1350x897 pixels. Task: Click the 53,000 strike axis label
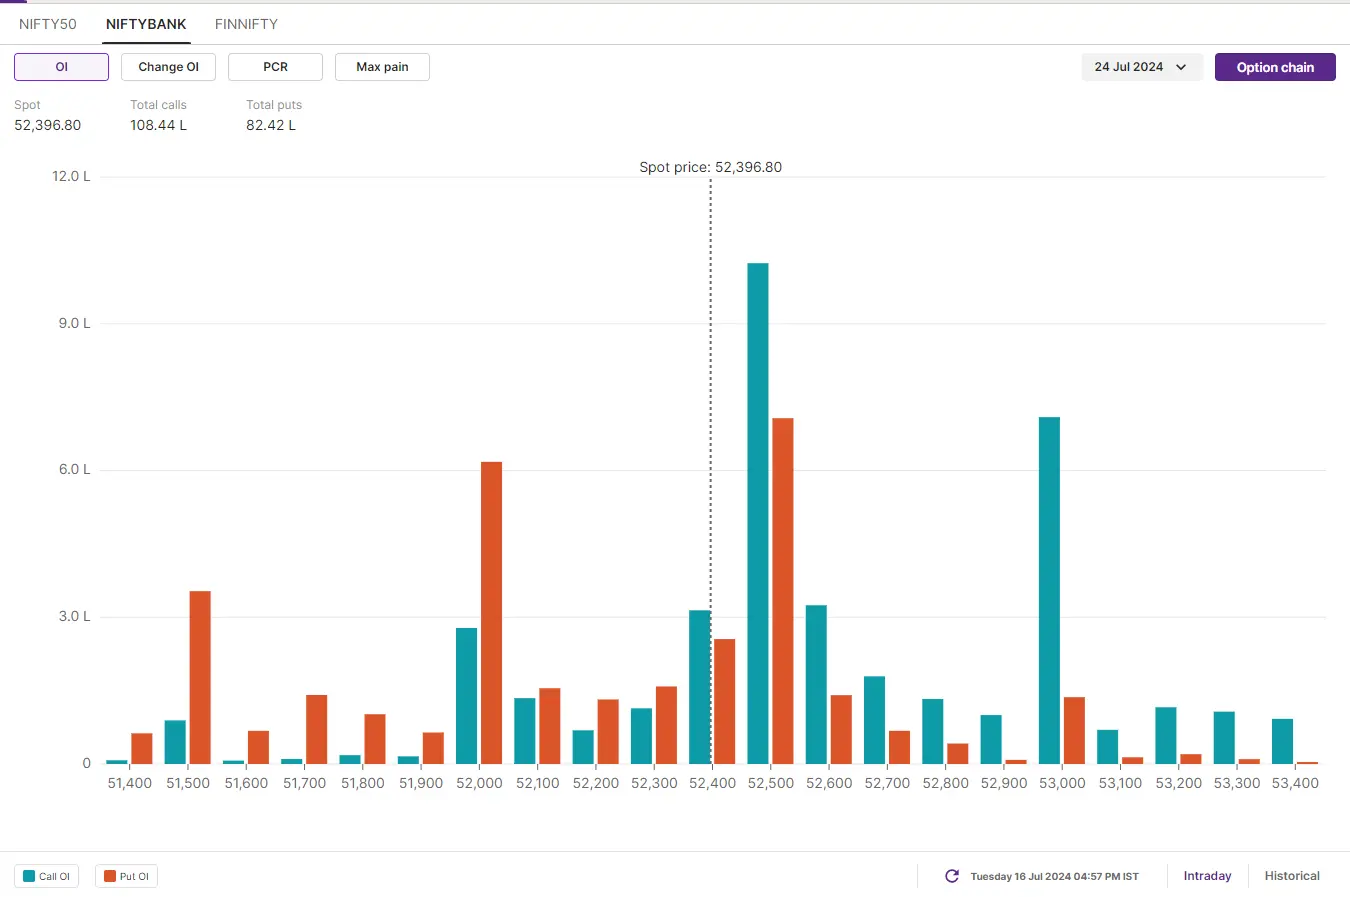(x=1062, y=783)
